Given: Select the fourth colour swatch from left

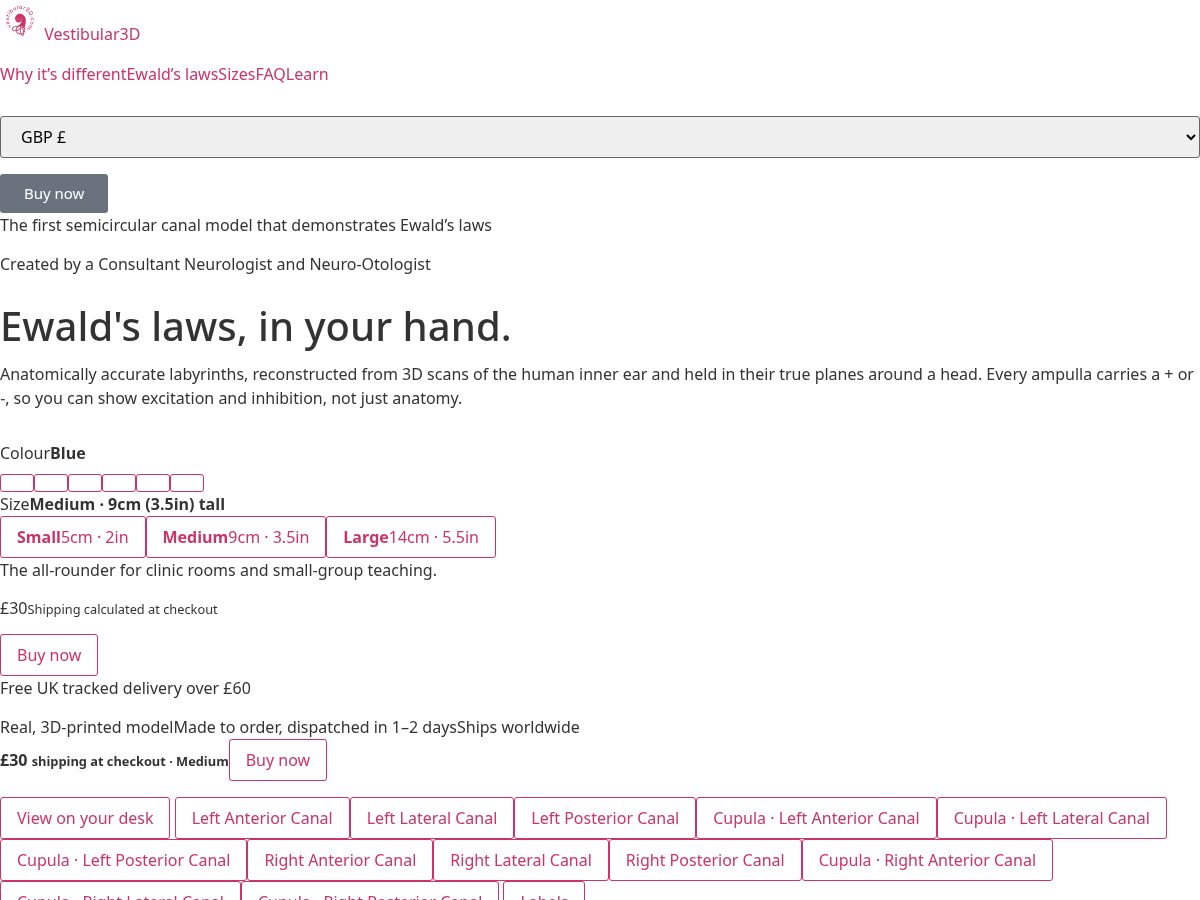Looking at the screenshot, I should tap(119, 483).
